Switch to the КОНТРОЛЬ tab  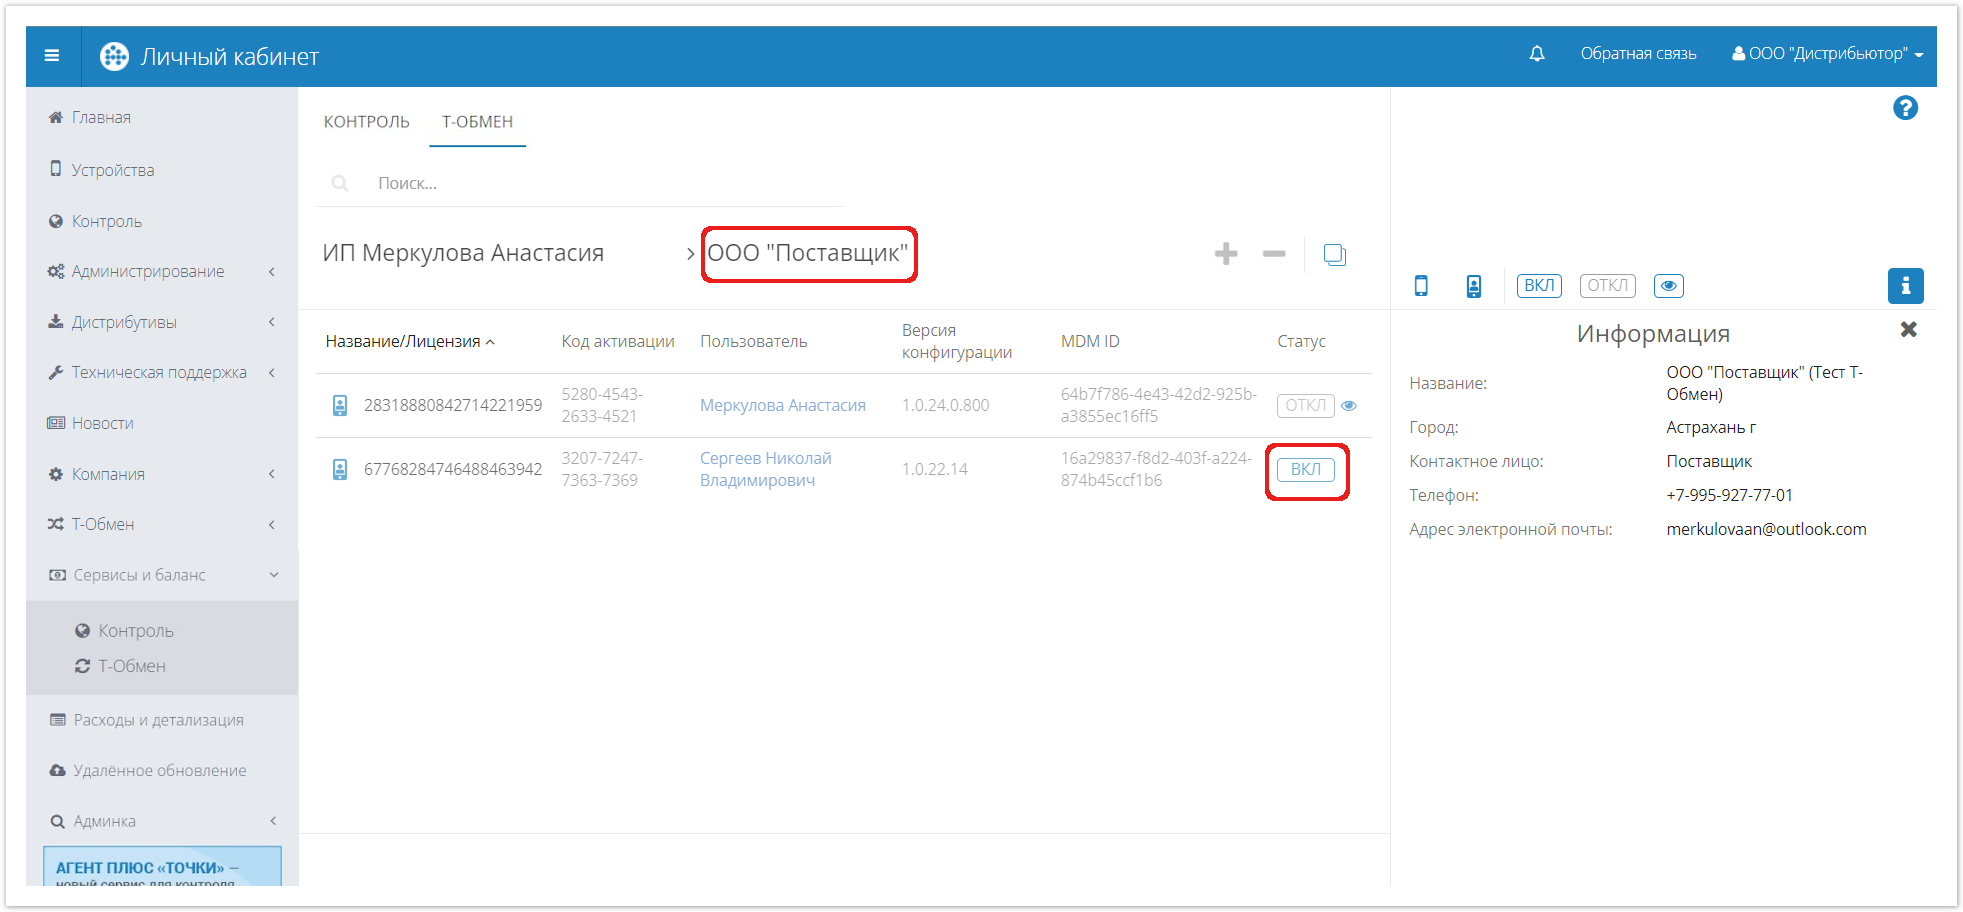click(366, 122)
